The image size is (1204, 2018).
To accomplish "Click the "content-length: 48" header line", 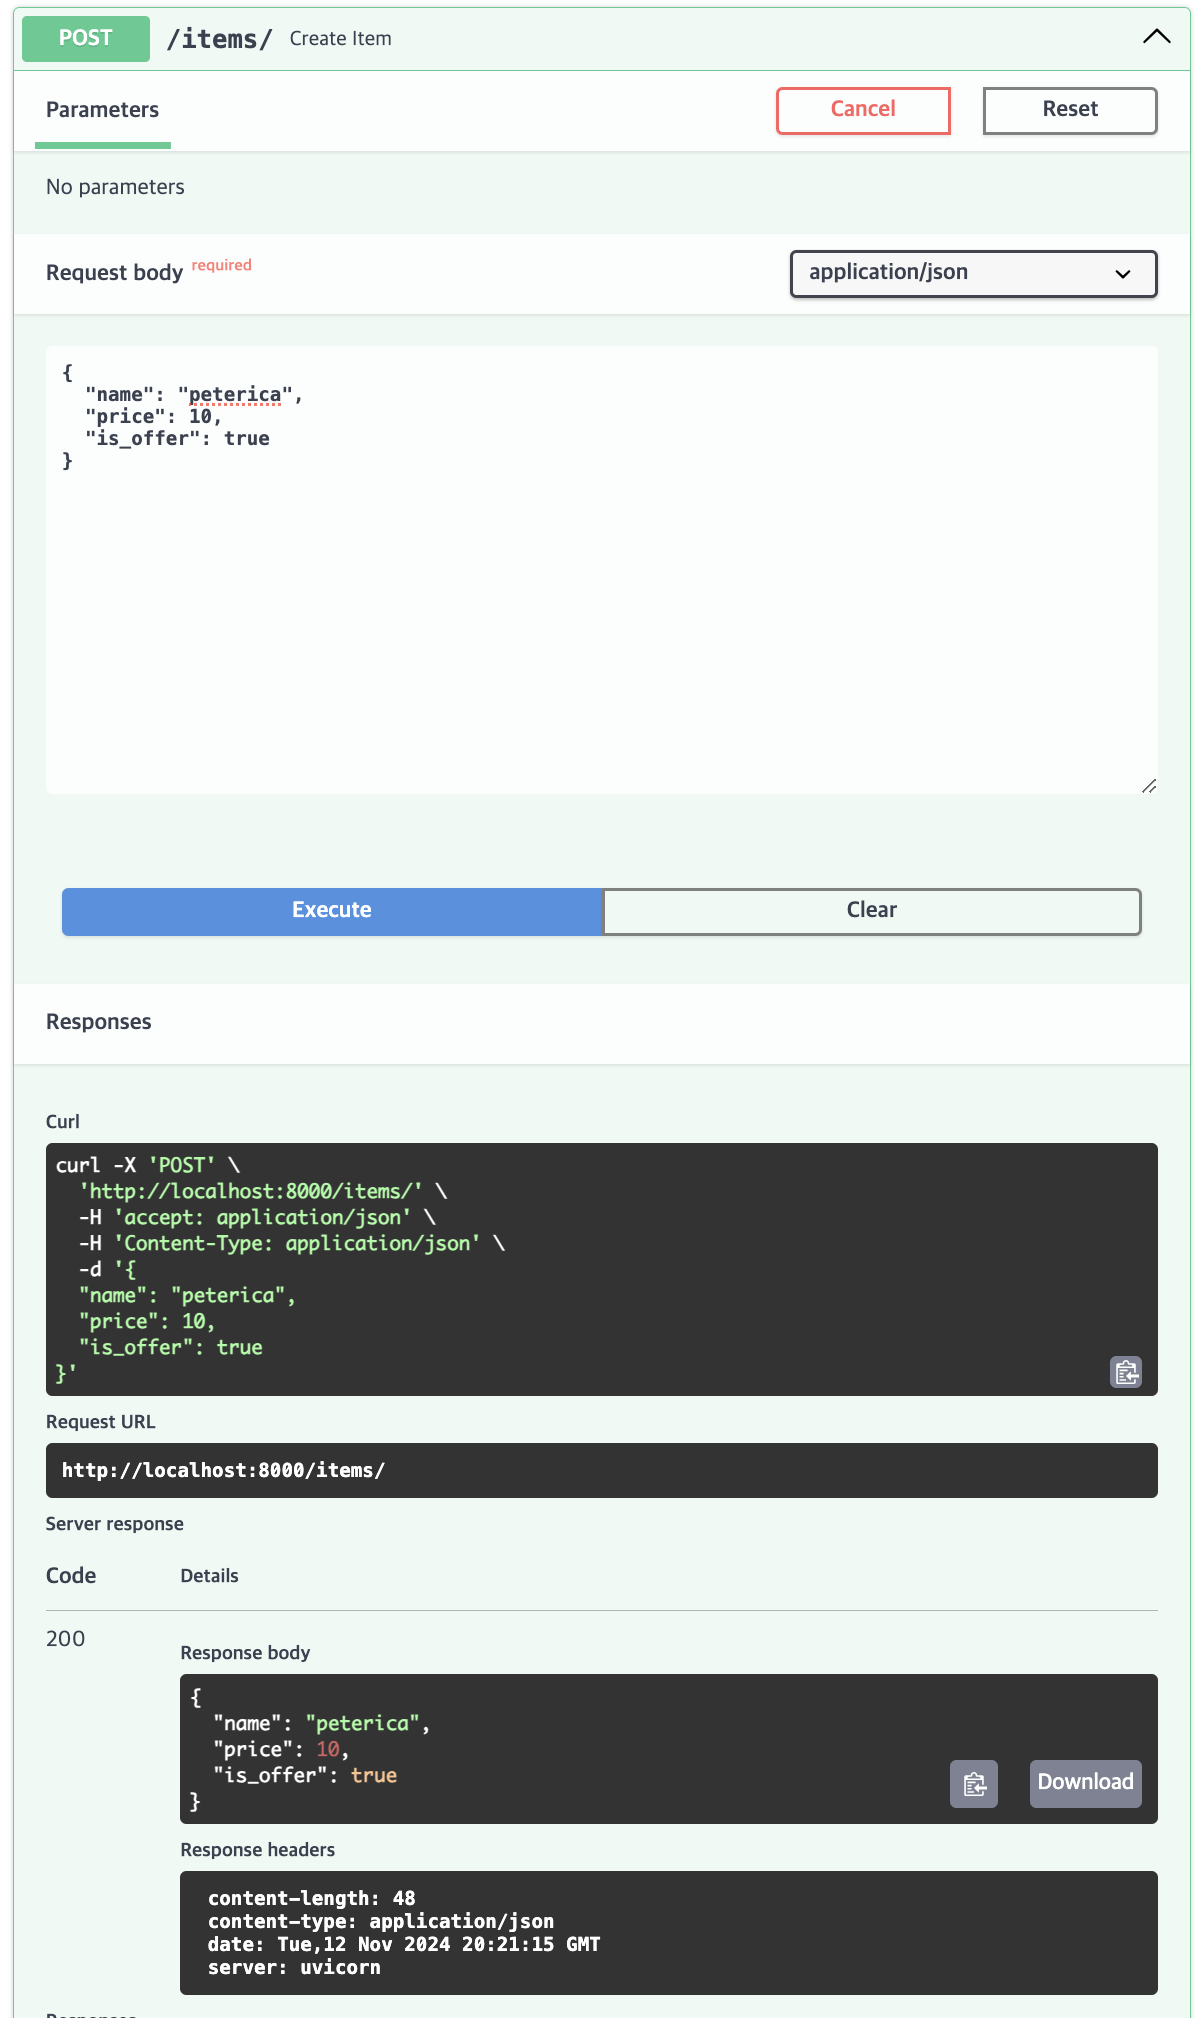I will coord(311,1898).
